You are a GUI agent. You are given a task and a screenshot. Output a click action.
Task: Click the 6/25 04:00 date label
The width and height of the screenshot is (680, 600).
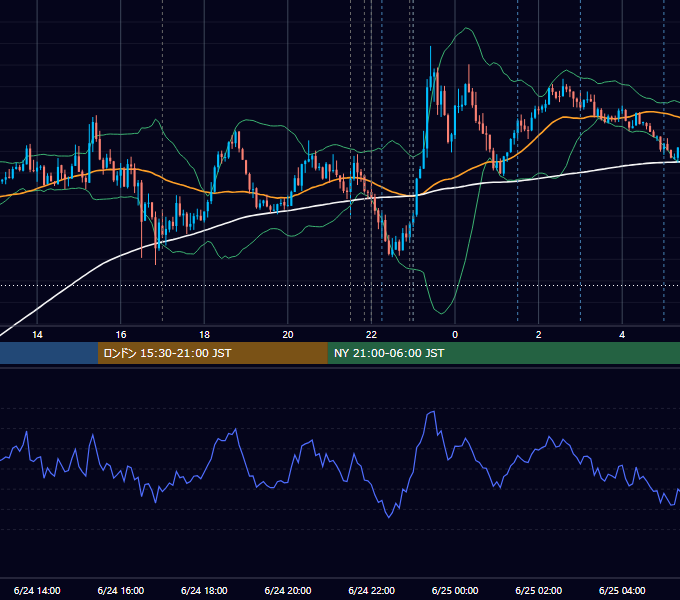pyautogui.click(x=622, y=590)
